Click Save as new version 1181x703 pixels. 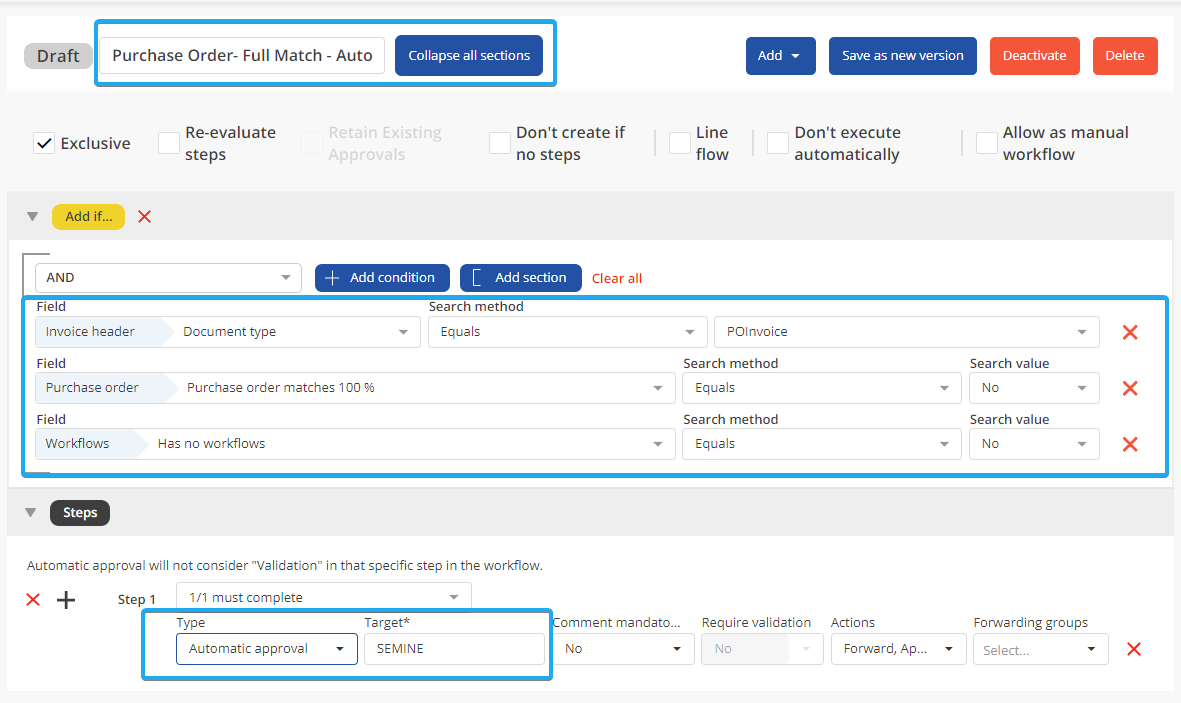[x=903, y=56]
